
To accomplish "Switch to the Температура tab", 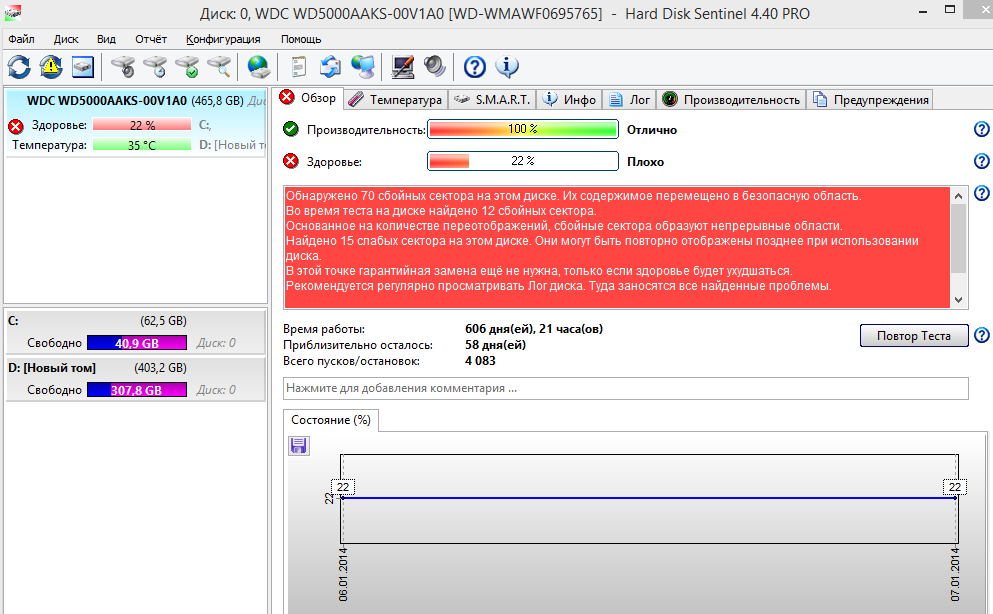I will [396, 99].
